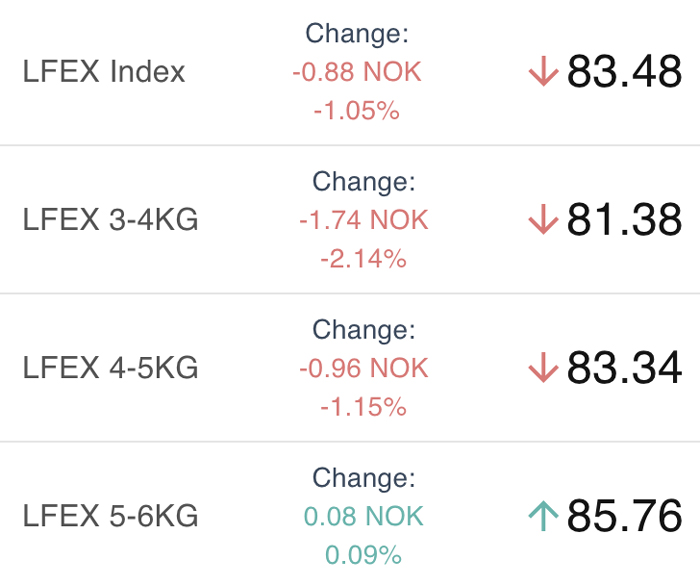Image resolution: width=700 pixels, height=585 pixels.
Task: Click the green 0.09% percentage change
Action: click(363, 555)
